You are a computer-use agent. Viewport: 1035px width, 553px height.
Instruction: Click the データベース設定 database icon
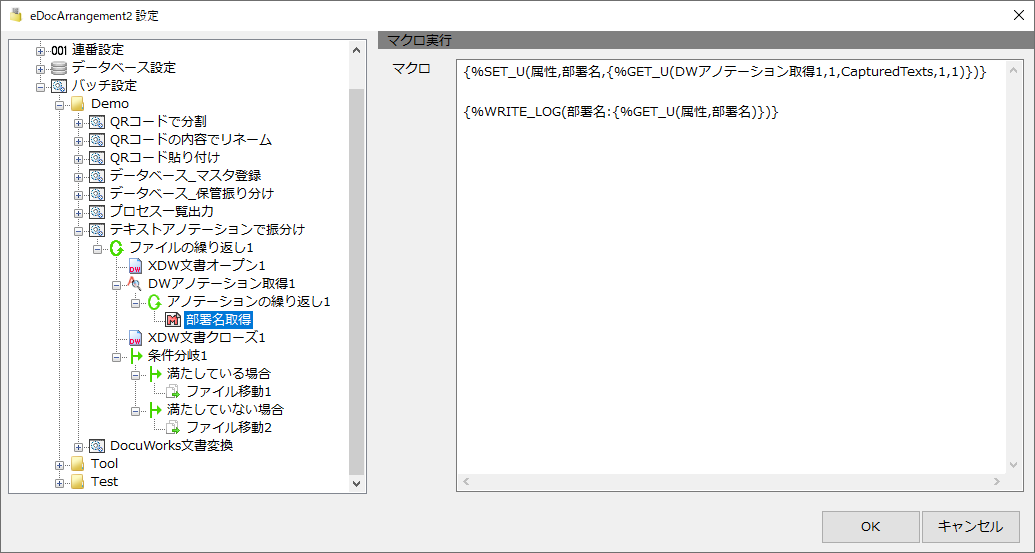[x=59, y=68]
